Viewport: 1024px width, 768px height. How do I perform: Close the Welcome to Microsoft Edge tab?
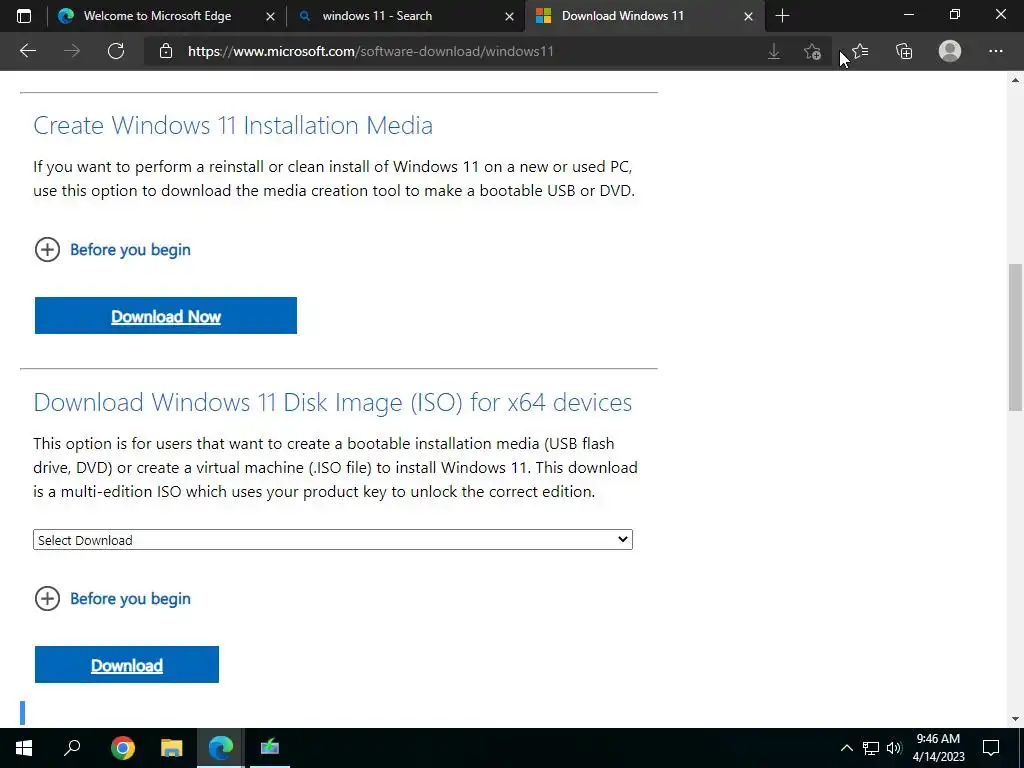[270, 16]
